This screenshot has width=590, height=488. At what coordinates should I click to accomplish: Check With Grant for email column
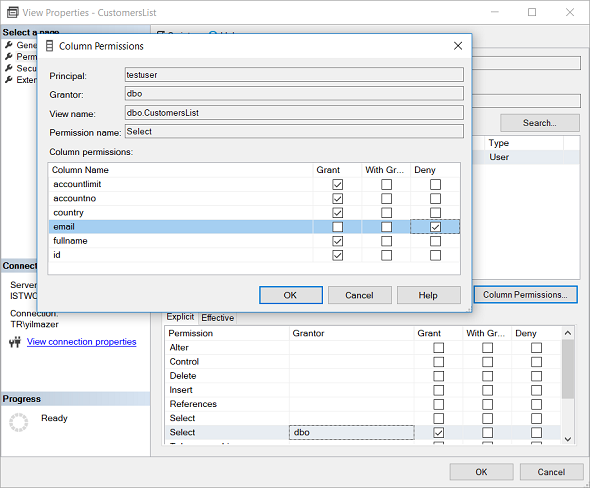pos(386,227)
